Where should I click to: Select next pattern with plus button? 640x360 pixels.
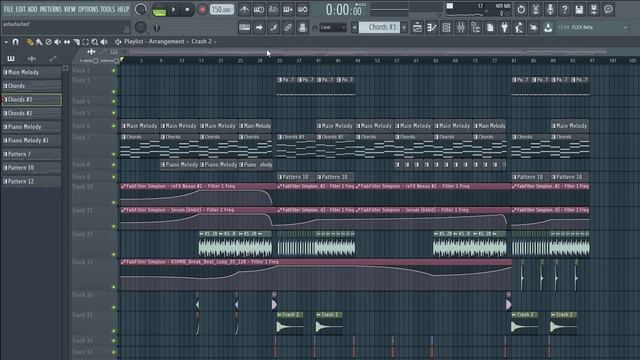404,27
